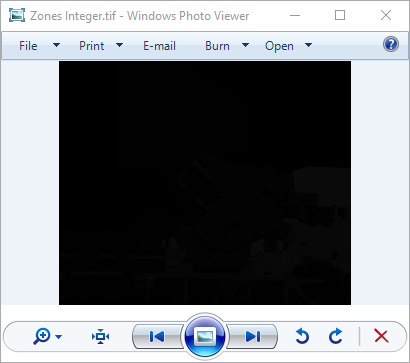
Task: Skip to the next image
Action: pyautogui.click(x=253, y=337)
